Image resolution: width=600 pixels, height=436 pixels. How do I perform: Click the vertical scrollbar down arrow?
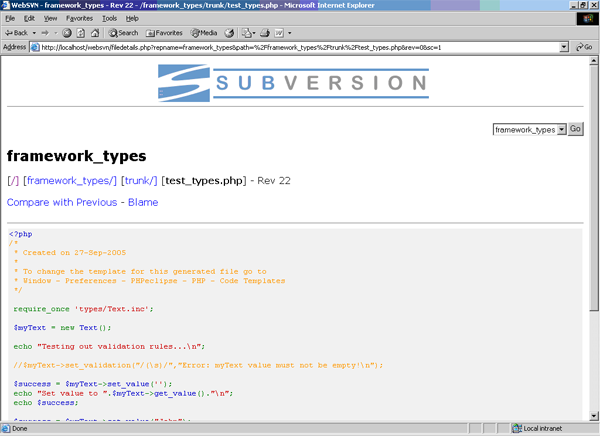click(x=593, y=416)
